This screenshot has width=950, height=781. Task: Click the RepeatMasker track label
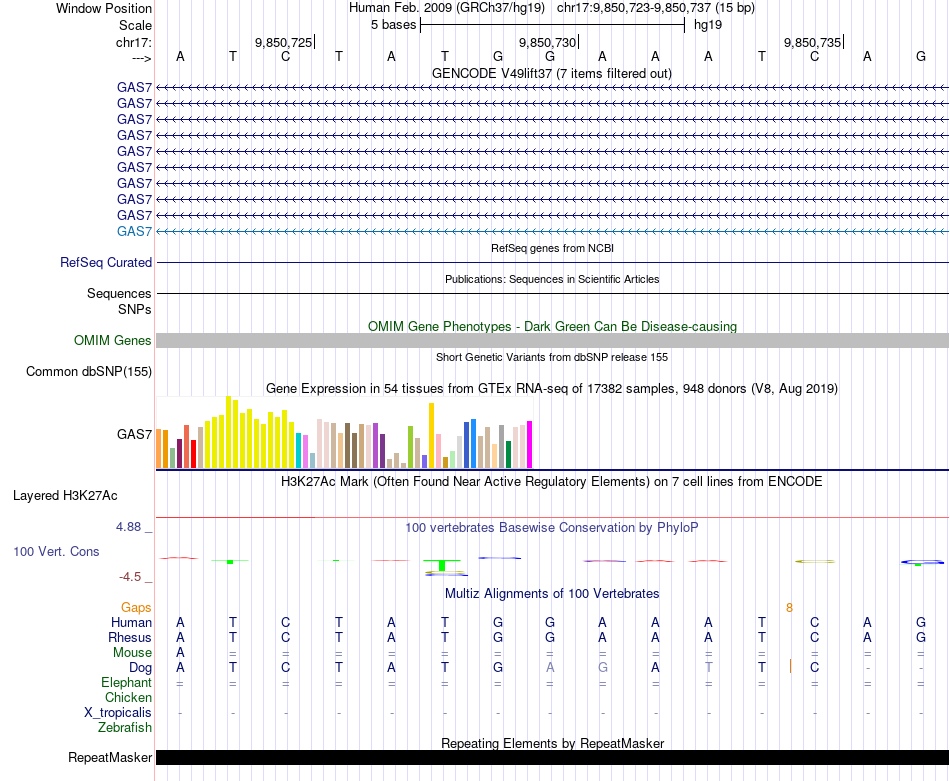[109, 758]
